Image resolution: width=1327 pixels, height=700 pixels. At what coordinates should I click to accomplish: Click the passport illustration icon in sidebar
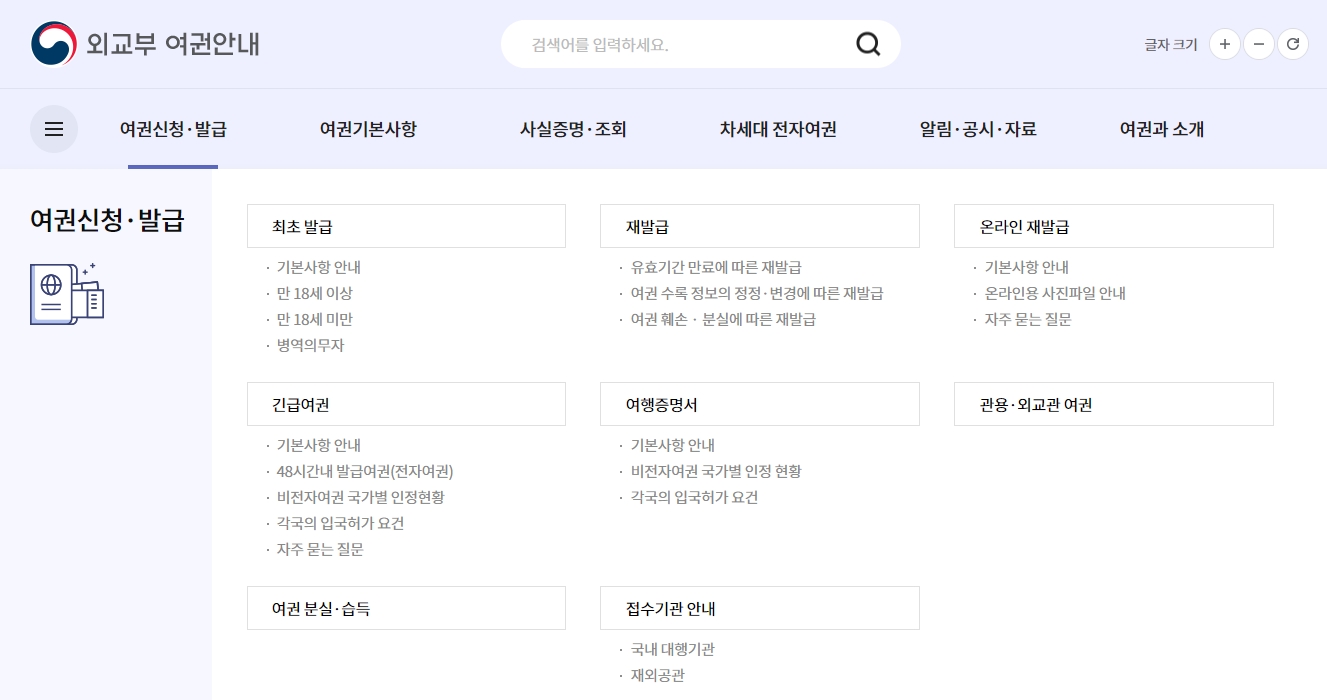click(x=67, y=292)
